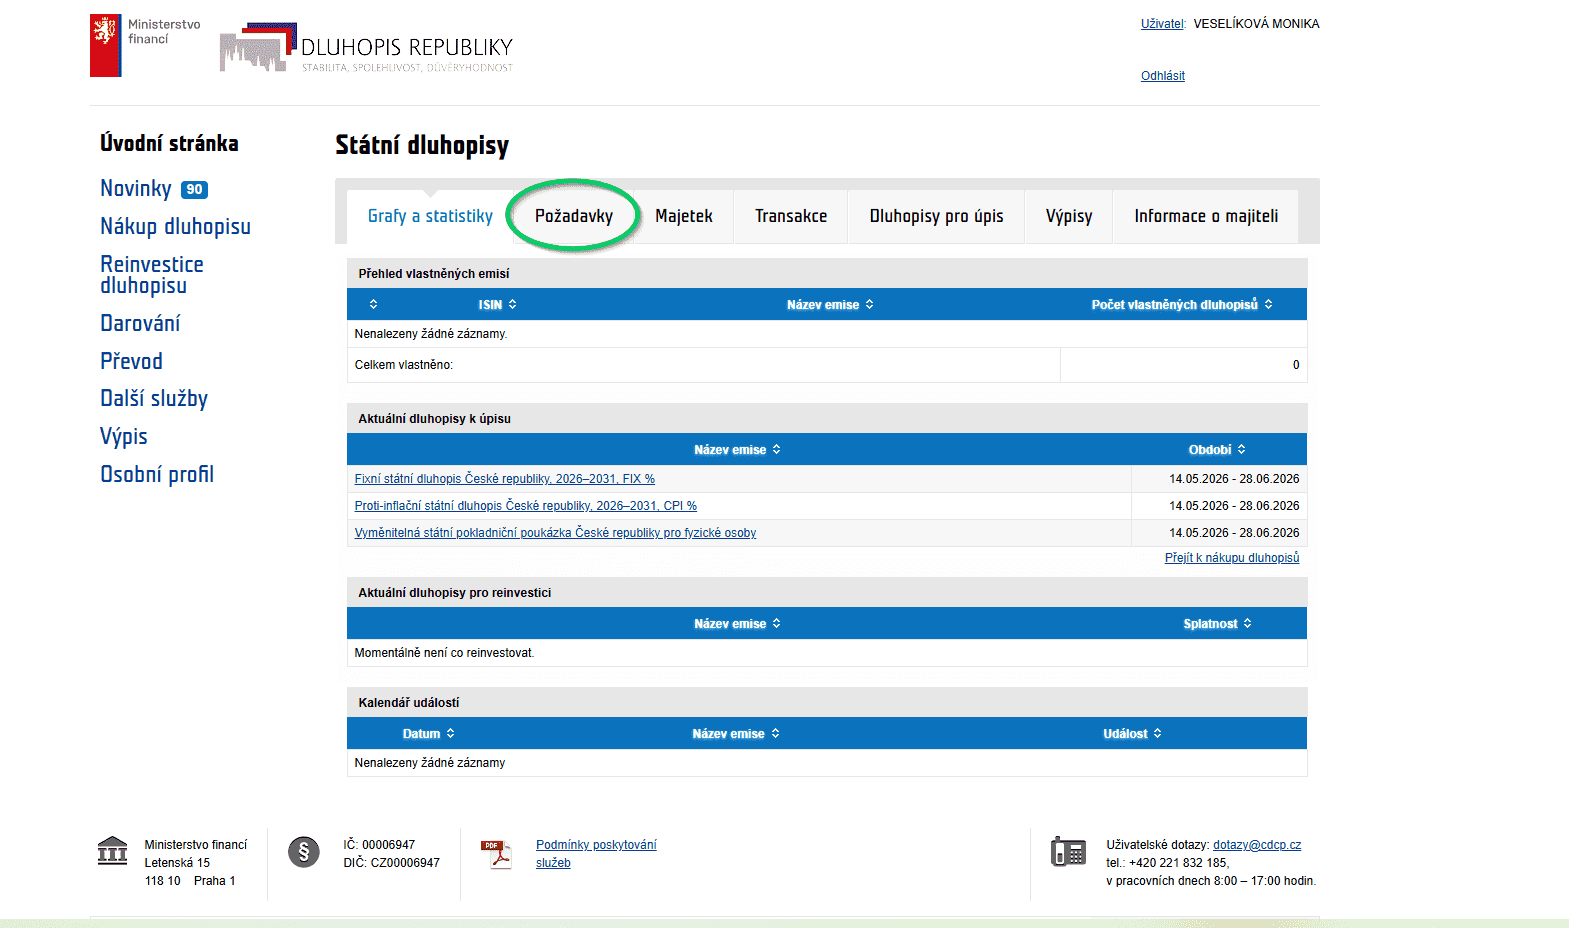This screenshot has height=928, width=1569.
Task: Open Fixní státní dluhopis 2026–2031 FIX % link
Action: [x=505, y=479]
